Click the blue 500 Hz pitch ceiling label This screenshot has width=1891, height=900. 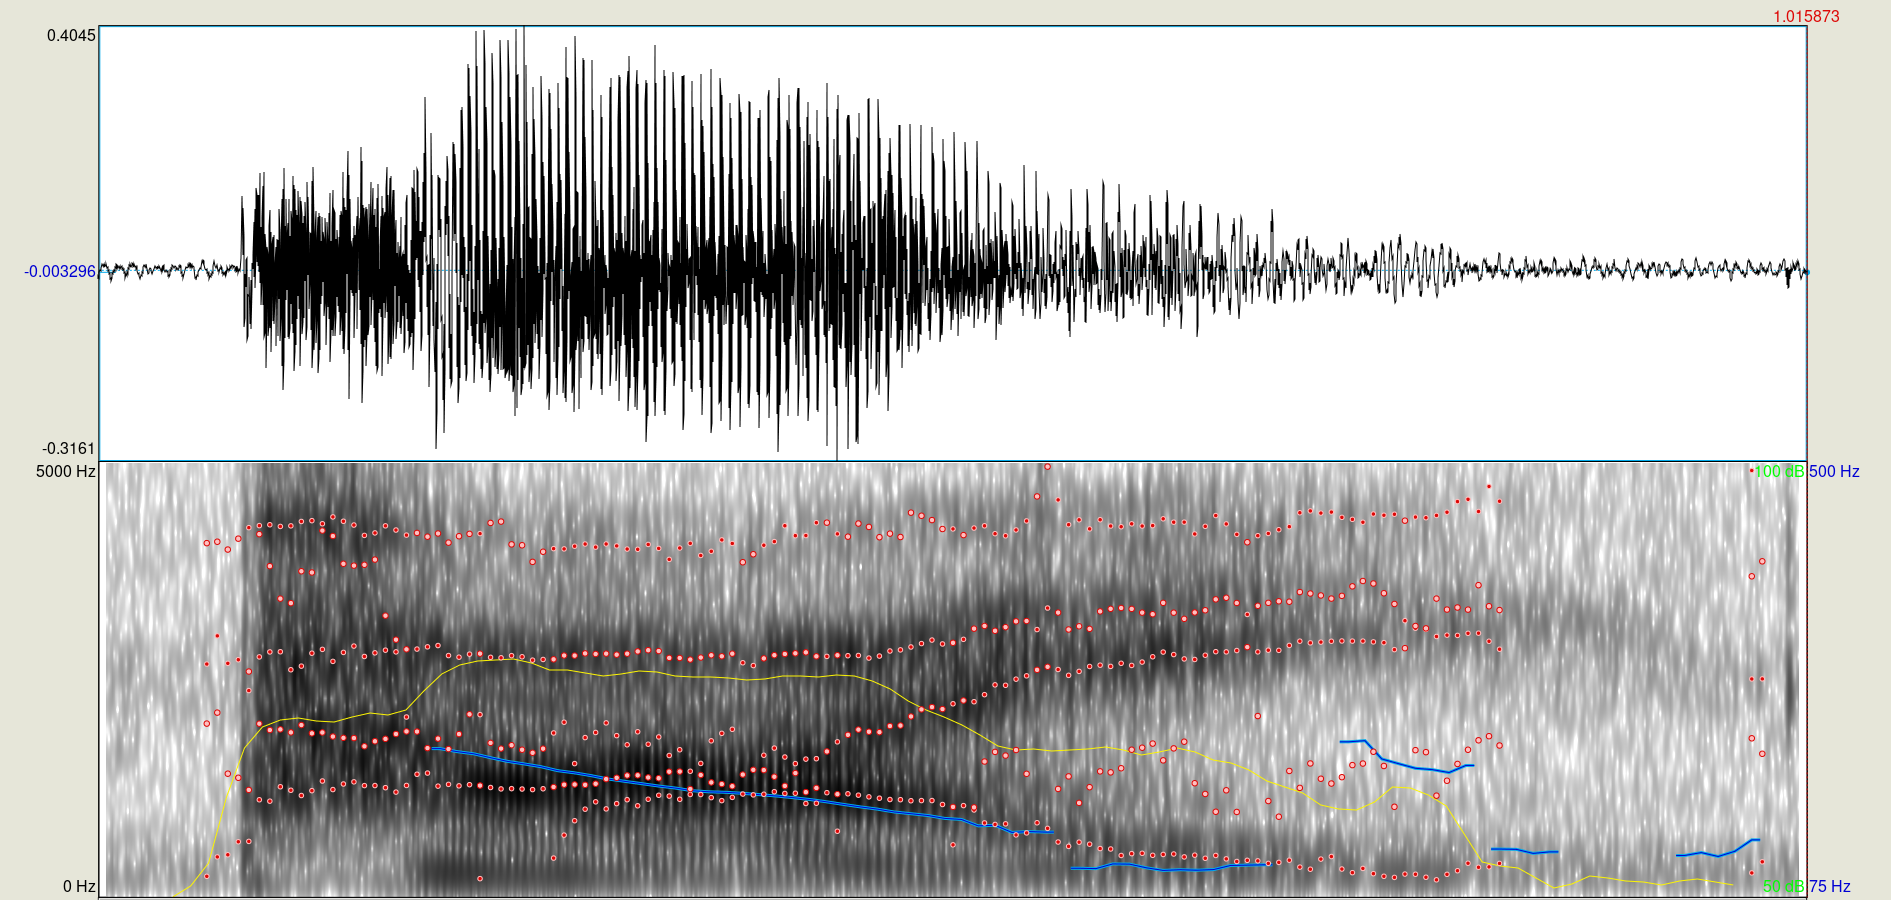point(1834,471)
